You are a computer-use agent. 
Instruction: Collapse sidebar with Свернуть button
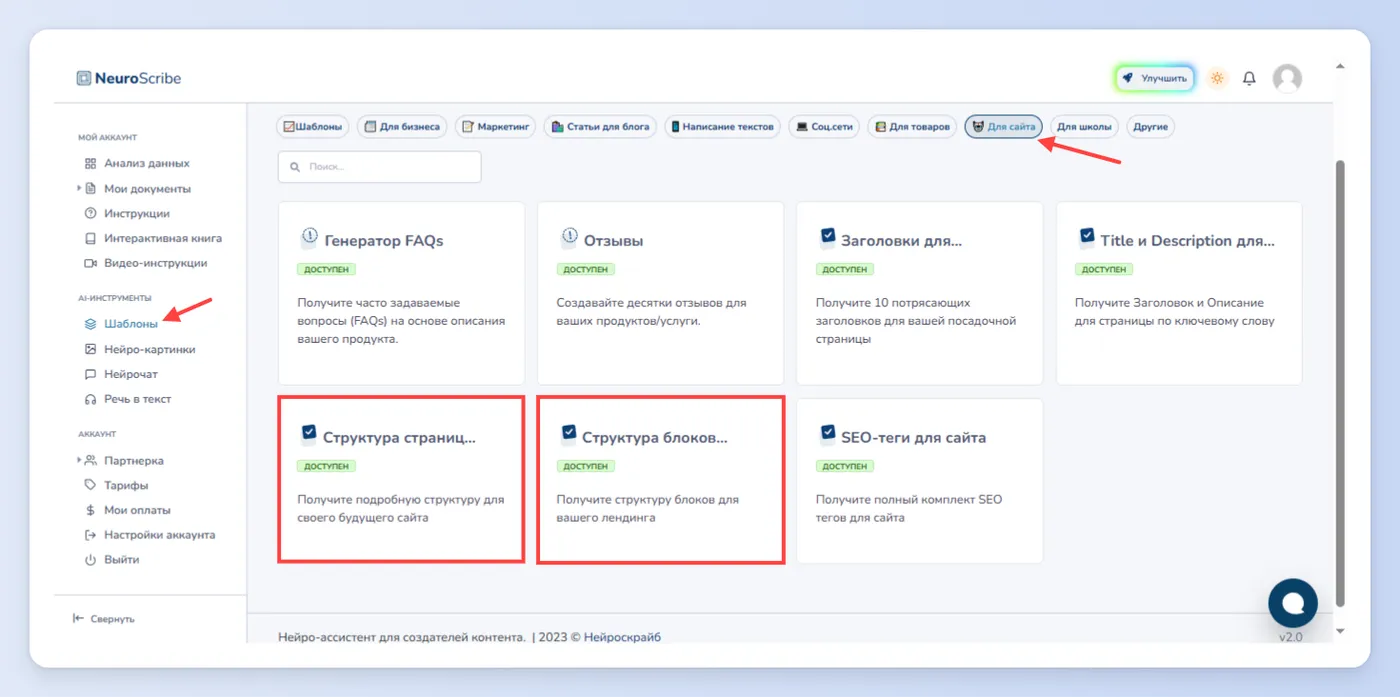pos(104,619)
